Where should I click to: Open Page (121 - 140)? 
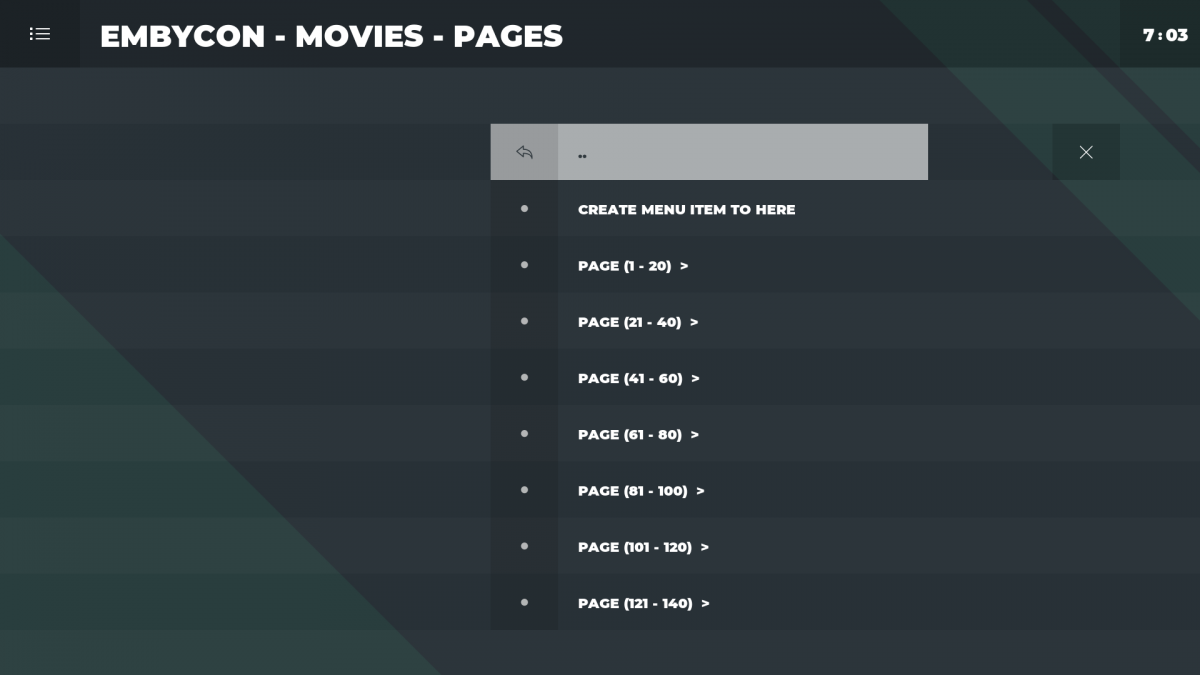point(709,603)
